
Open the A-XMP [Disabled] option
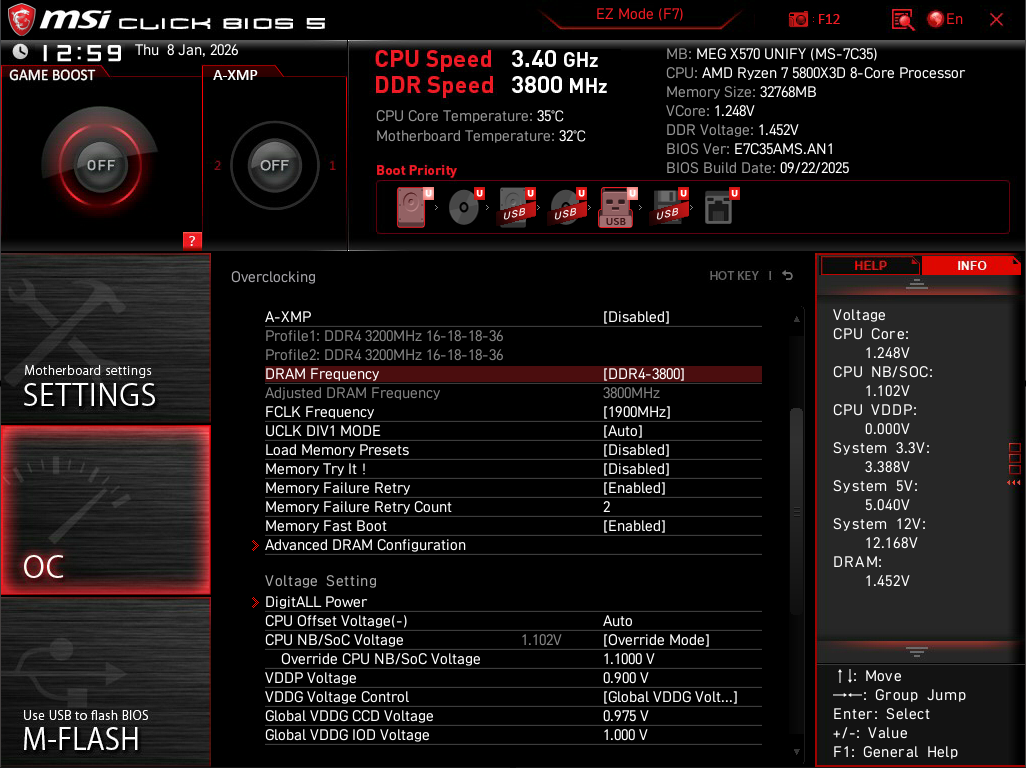[x=513, y=317]
